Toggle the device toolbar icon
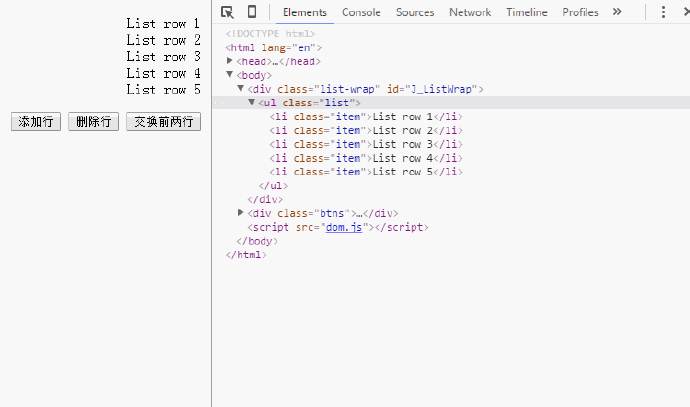Viewport: 690px width, 407px height. tap(252, 12)
